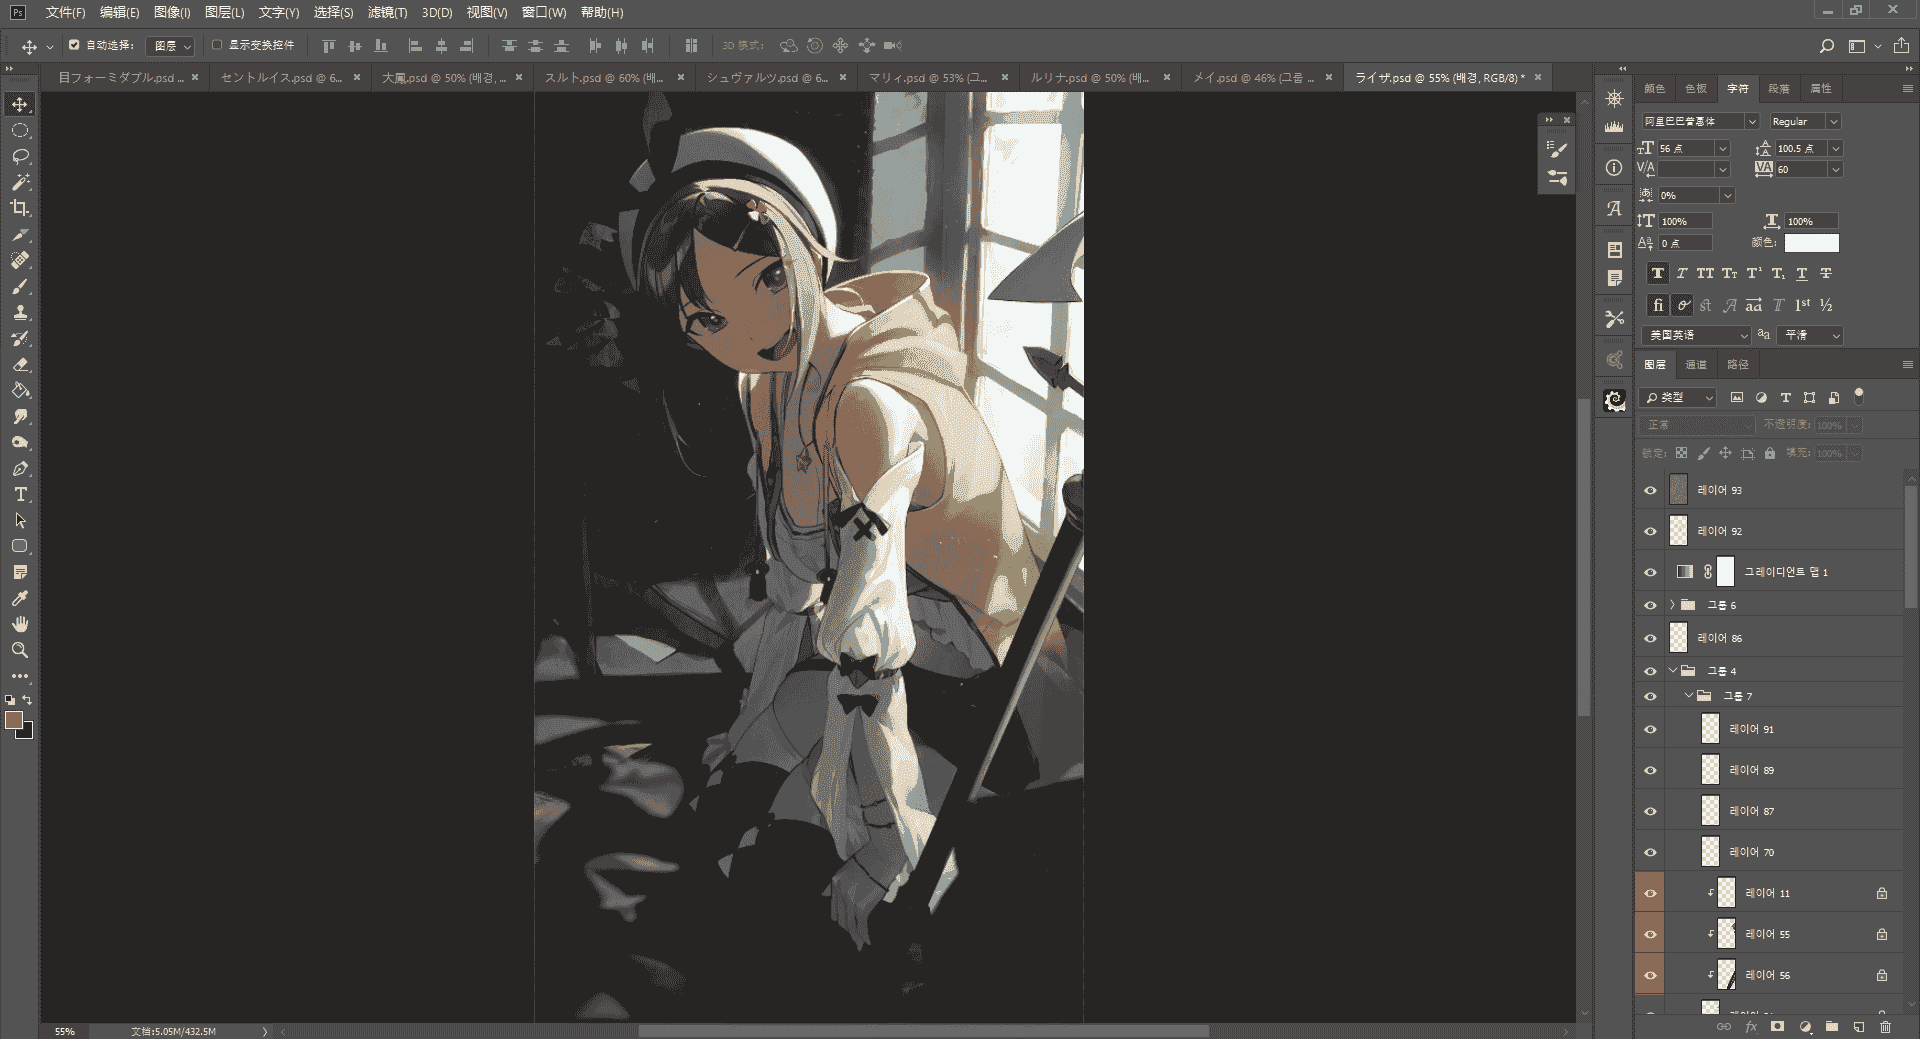Create a new group folder icon
Screen dimensions: 1920x1039
1831,1027
